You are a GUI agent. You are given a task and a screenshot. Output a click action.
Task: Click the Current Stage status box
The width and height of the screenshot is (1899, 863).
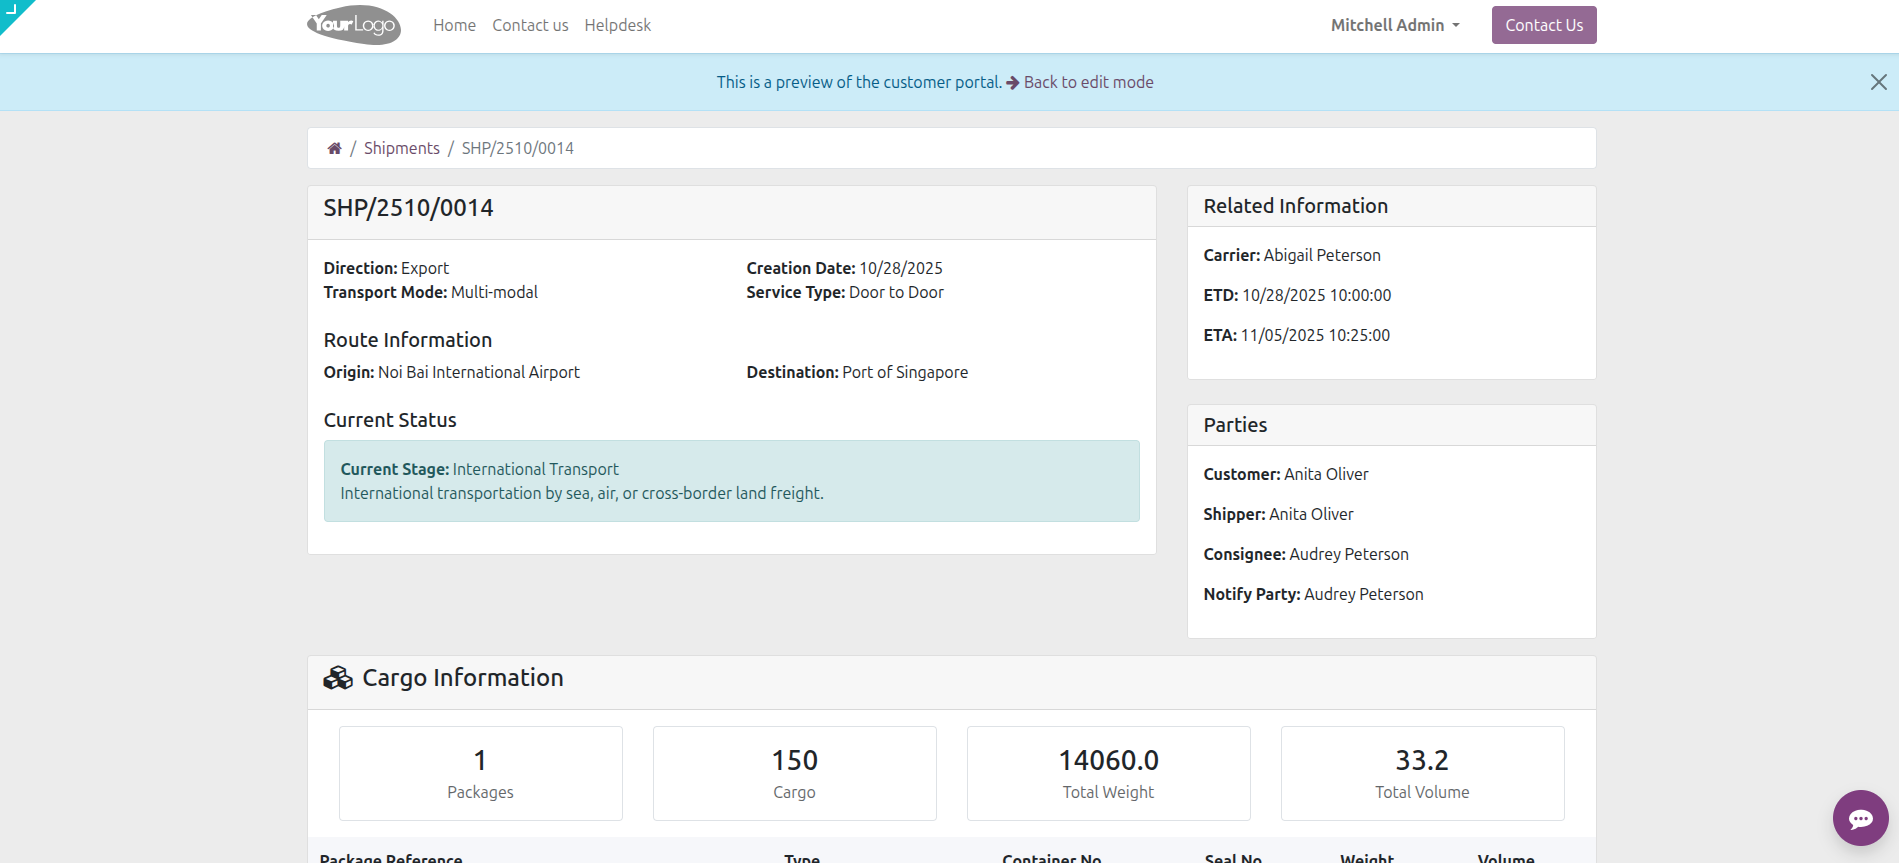731,481
